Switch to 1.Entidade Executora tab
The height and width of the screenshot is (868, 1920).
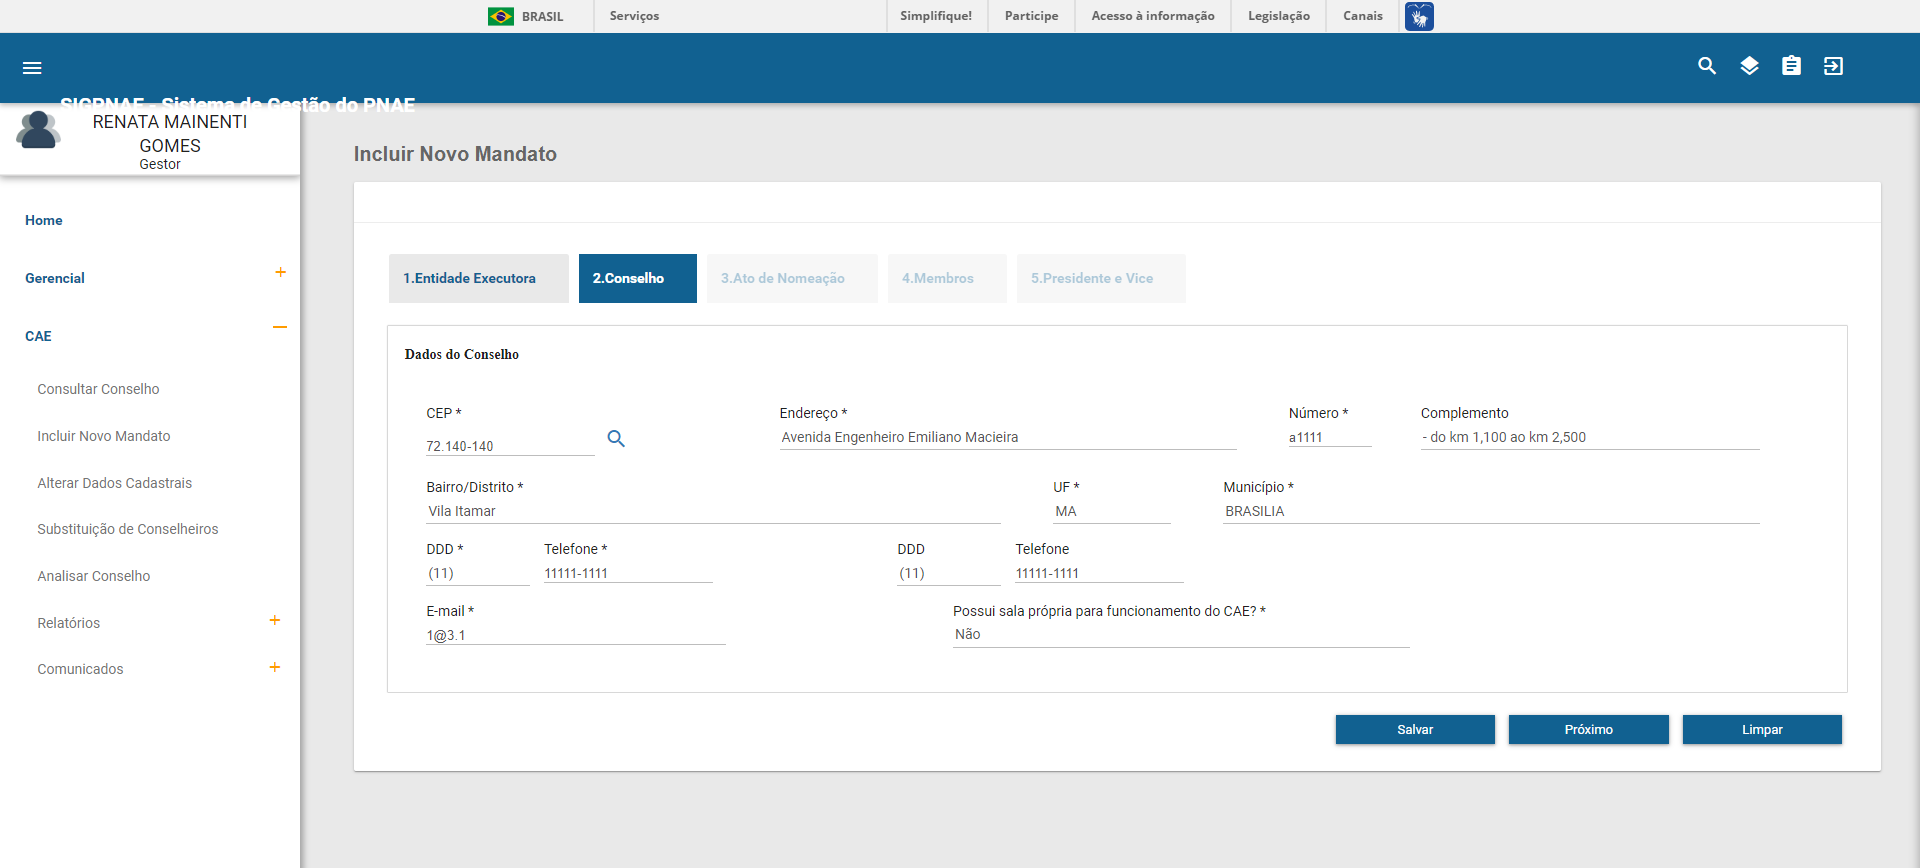coord(478,279)
